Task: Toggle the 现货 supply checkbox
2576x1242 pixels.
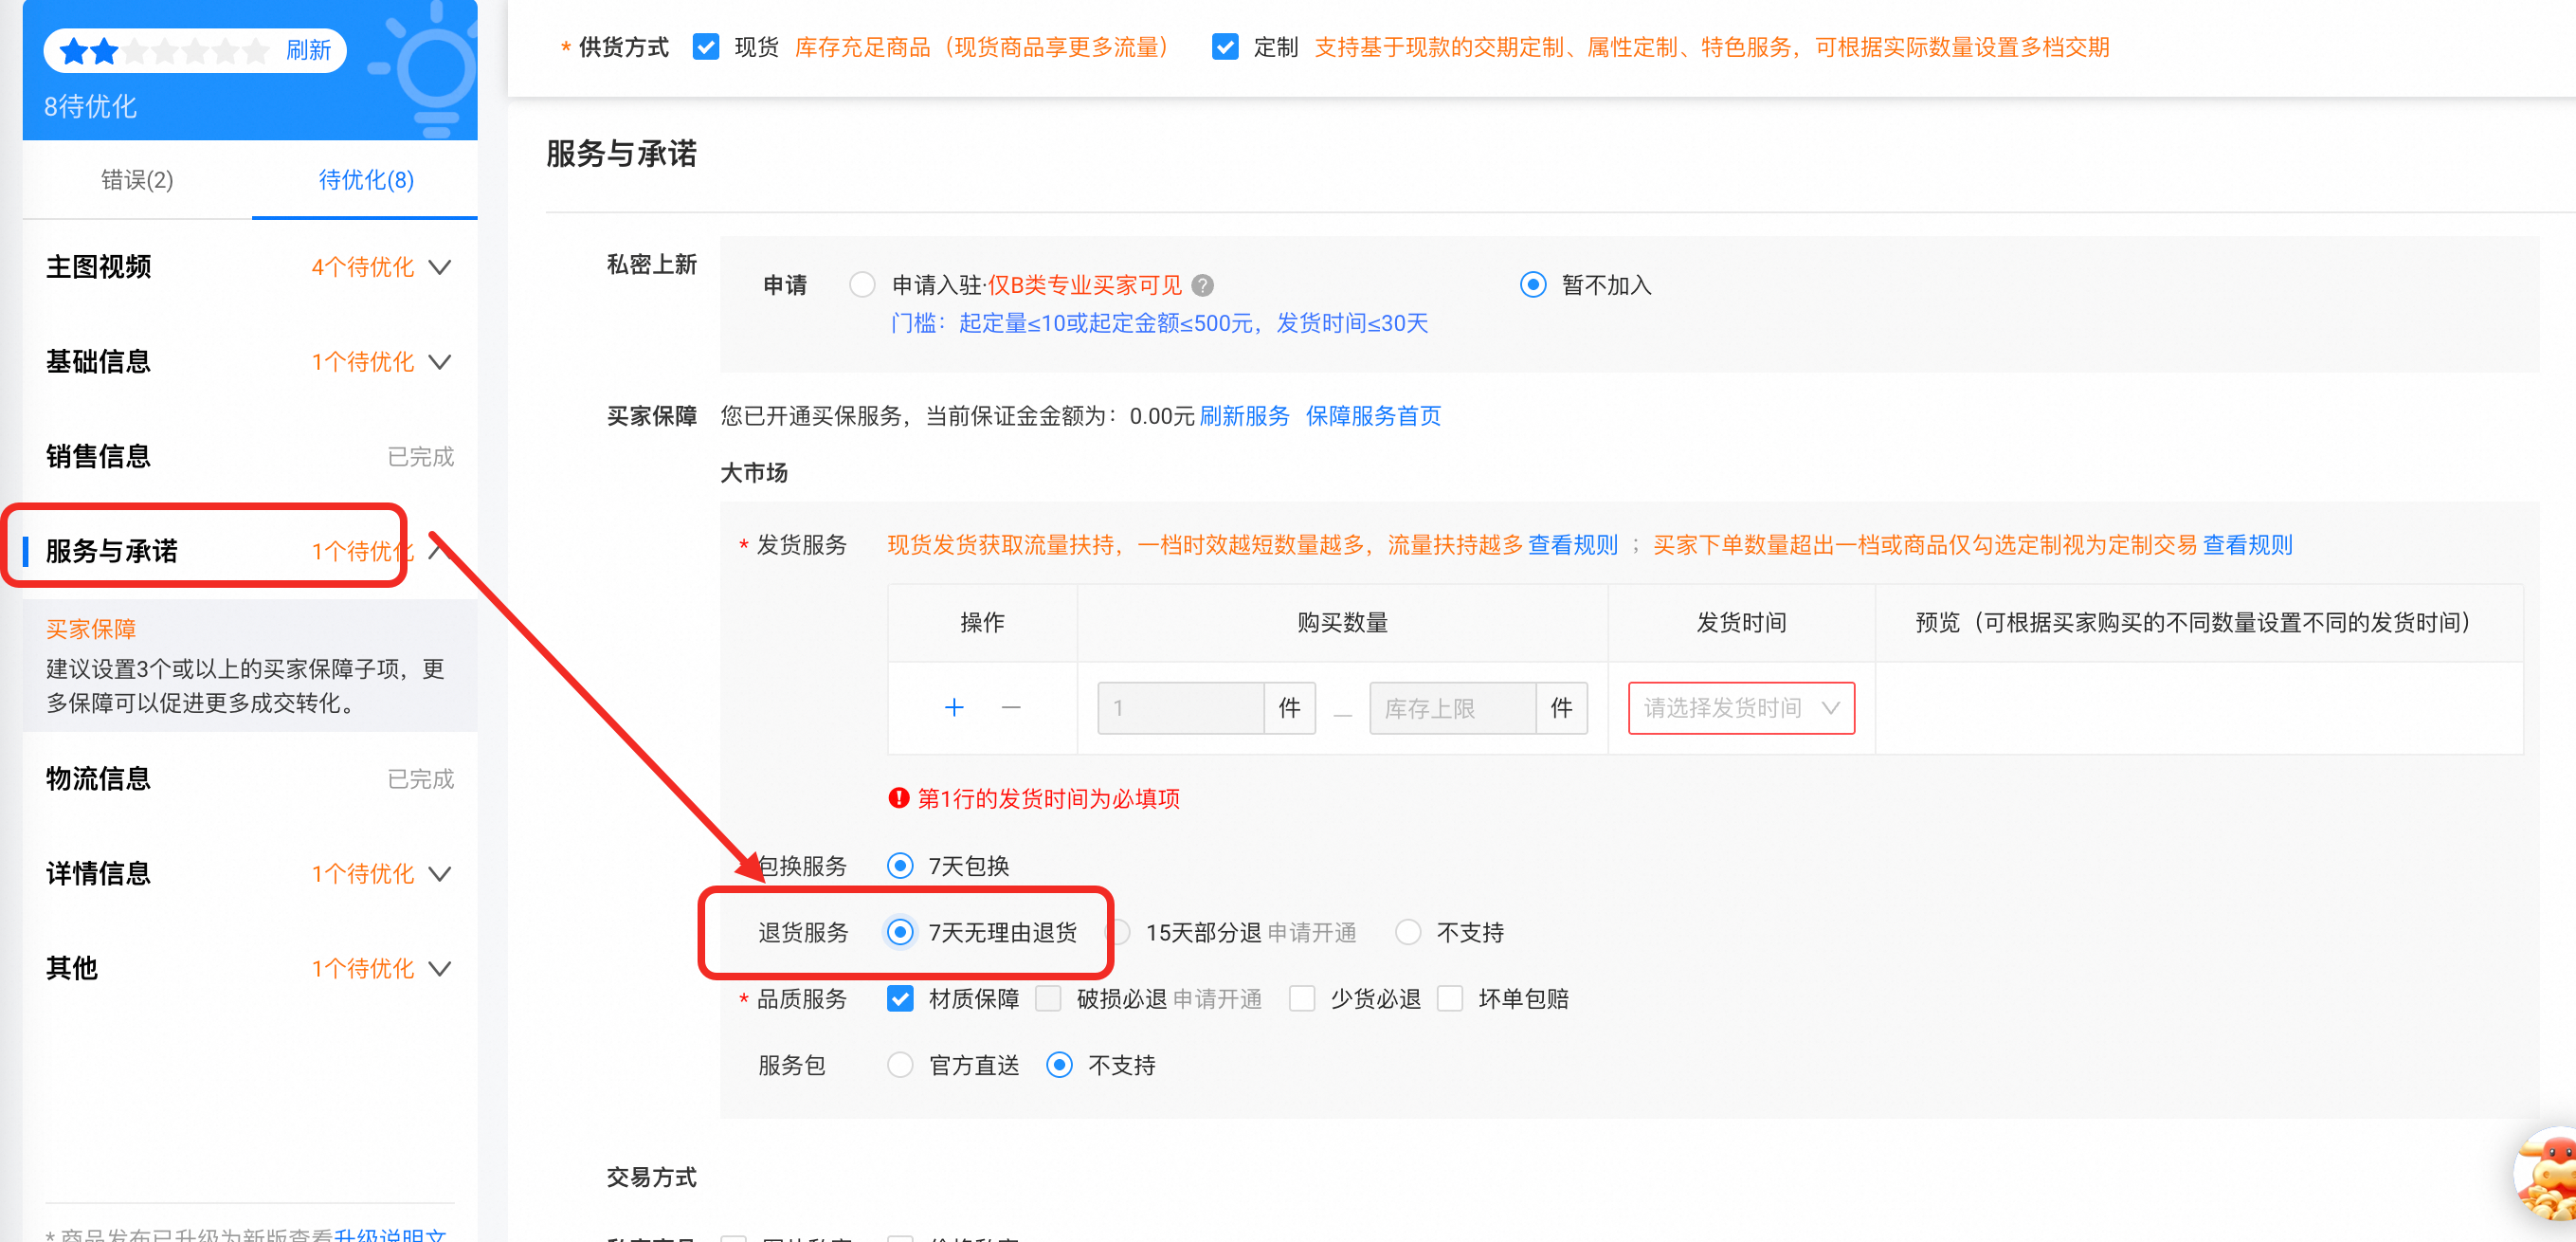Action: pos(706,47)
